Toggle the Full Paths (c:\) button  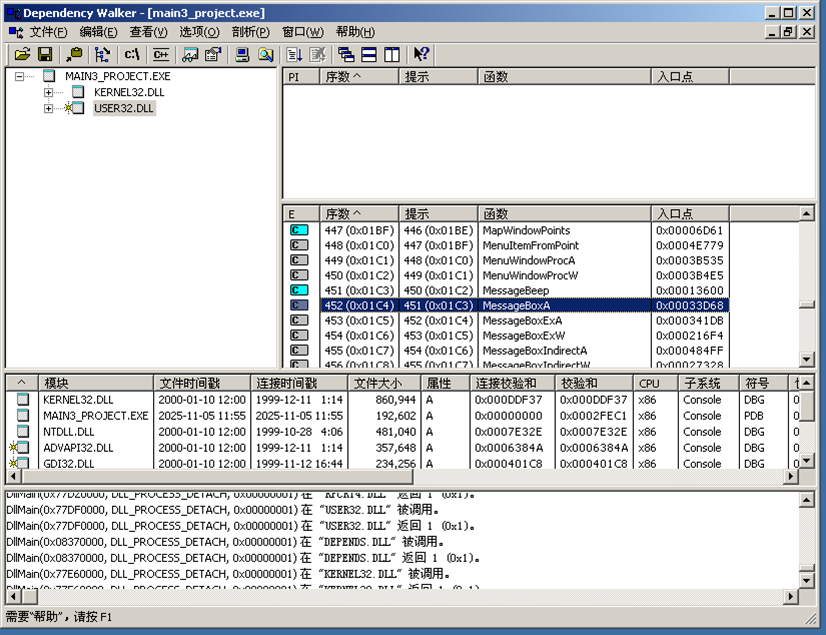coord(131,54)
